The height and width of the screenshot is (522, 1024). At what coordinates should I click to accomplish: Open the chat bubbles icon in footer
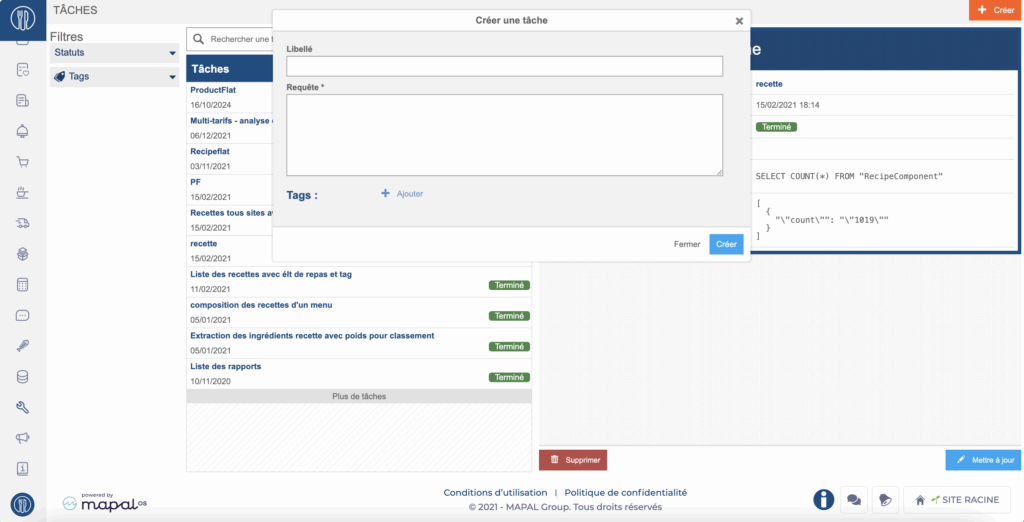click(854, 499)
